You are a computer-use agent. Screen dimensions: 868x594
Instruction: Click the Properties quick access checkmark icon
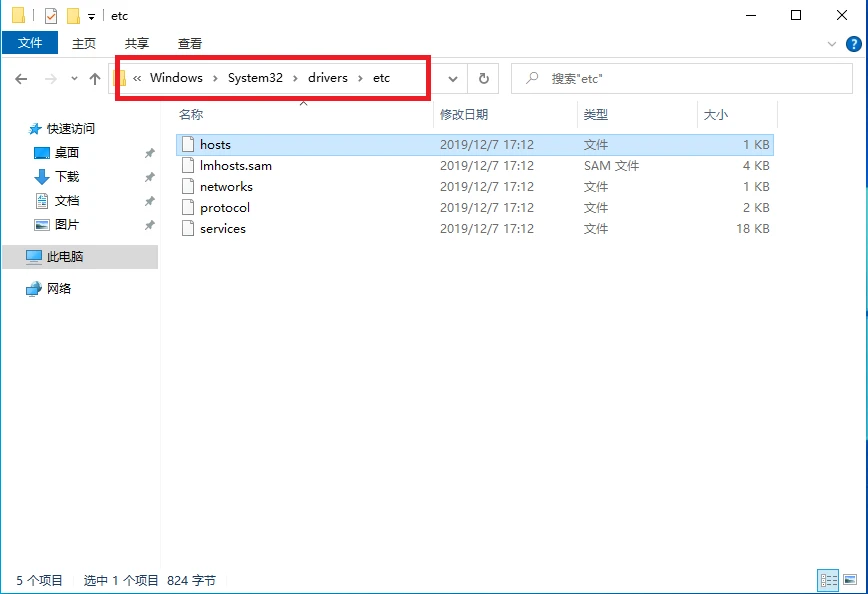50,16
